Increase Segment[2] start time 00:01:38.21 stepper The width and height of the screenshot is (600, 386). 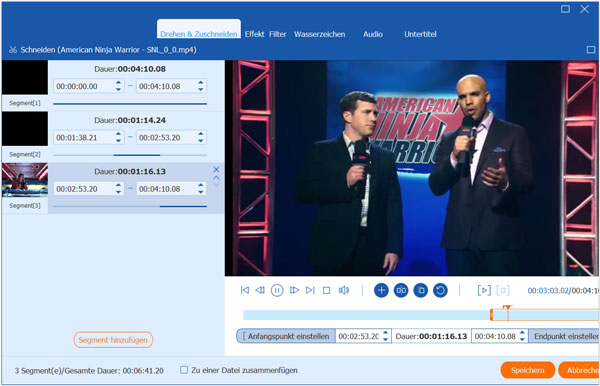click(x=118, y=134)
